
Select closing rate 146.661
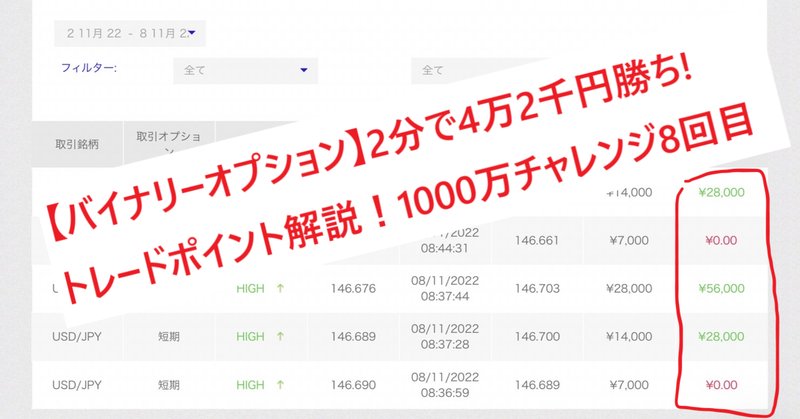537,240
